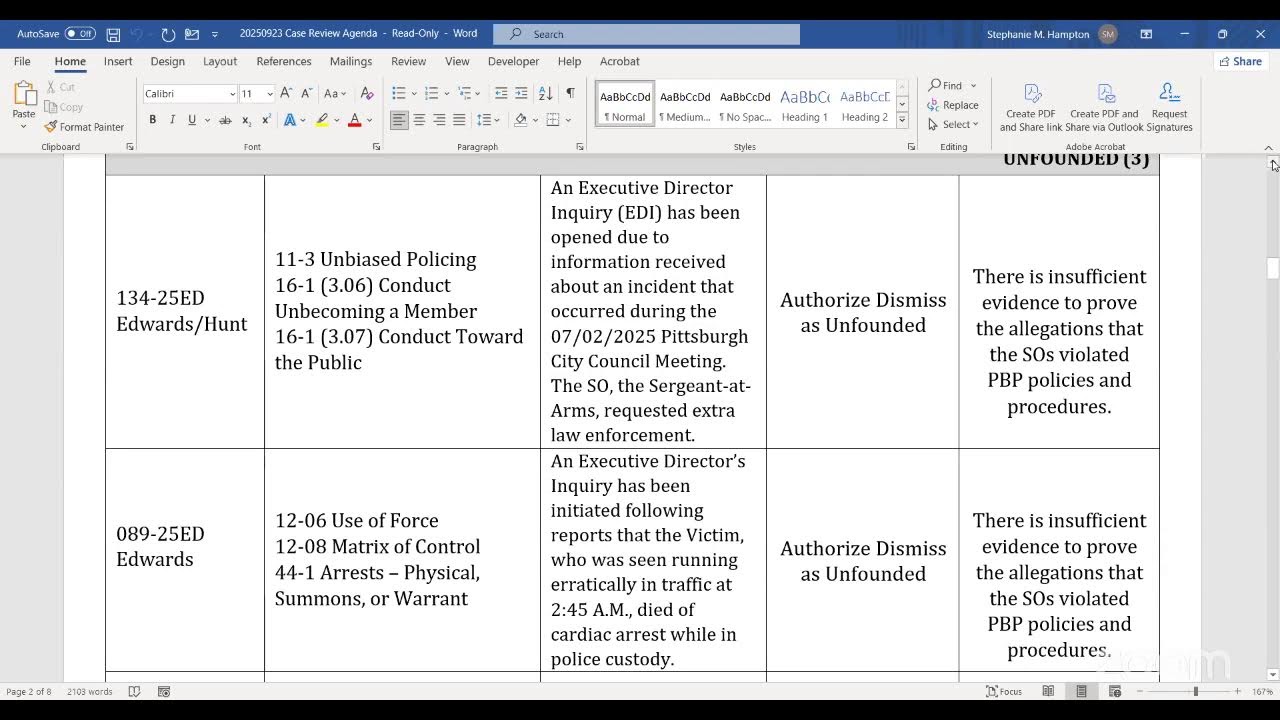The image size is (1280, 720).
Task: Click the Replace button
Action: point(954,105)
